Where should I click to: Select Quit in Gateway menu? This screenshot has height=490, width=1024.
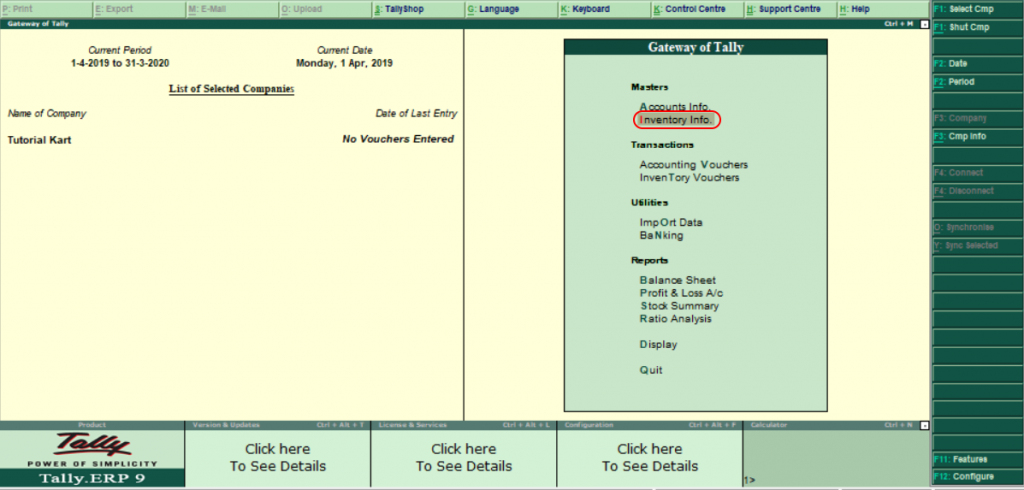coord(651,370)
